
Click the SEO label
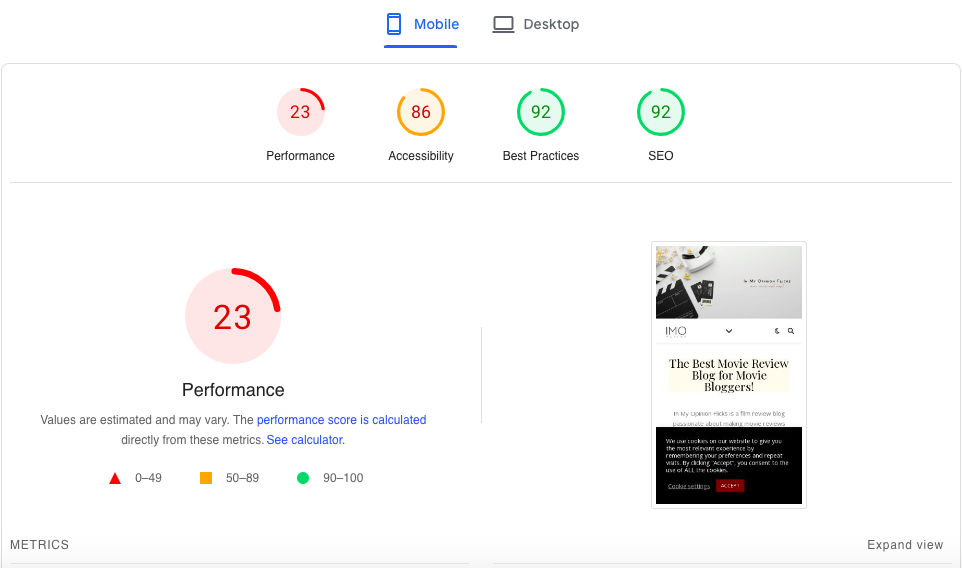point(661,156)
